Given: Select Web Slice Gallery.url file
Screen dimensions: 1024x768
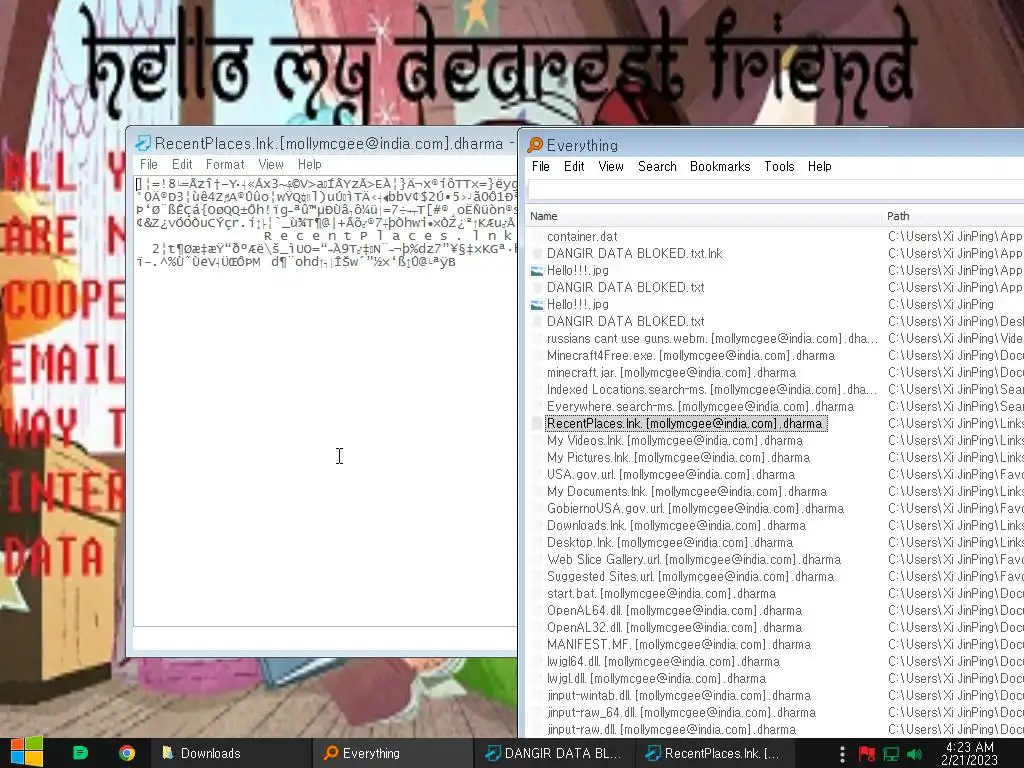Looking at the screenshot, I should (x=694, y=559).
